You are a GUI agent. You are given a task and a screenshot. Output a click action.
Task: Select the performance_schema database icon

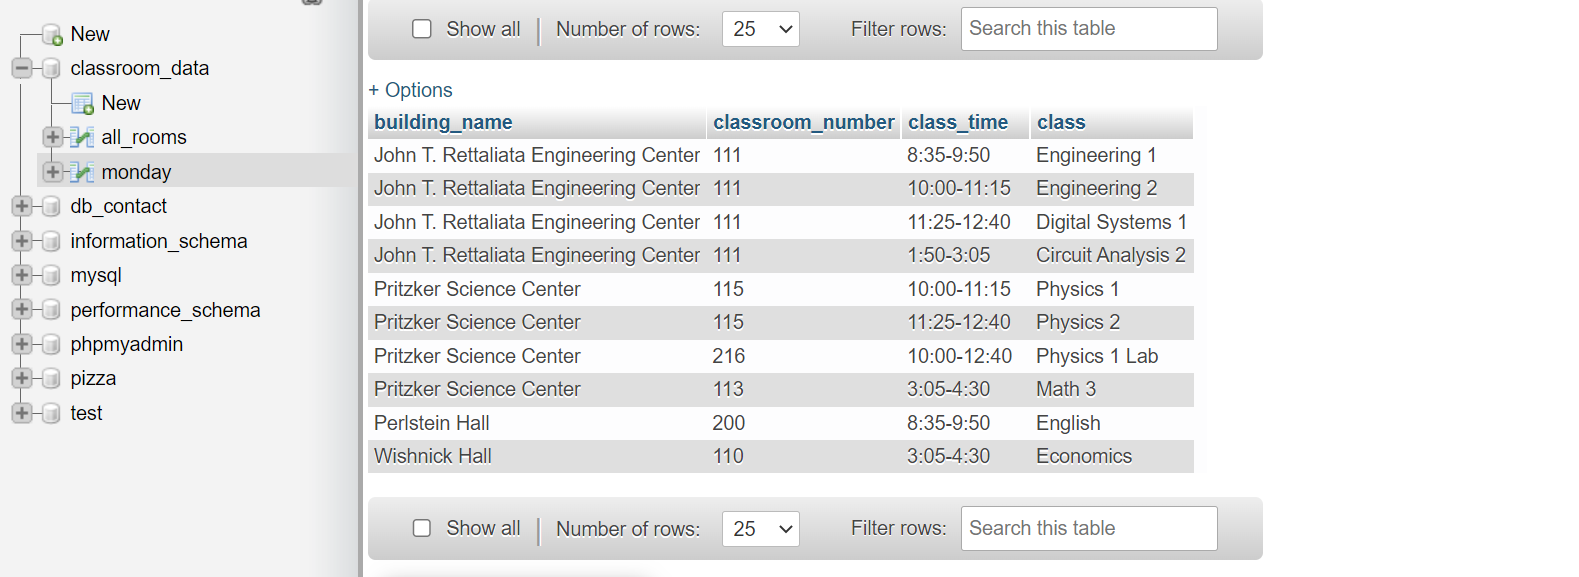[49, 309]
